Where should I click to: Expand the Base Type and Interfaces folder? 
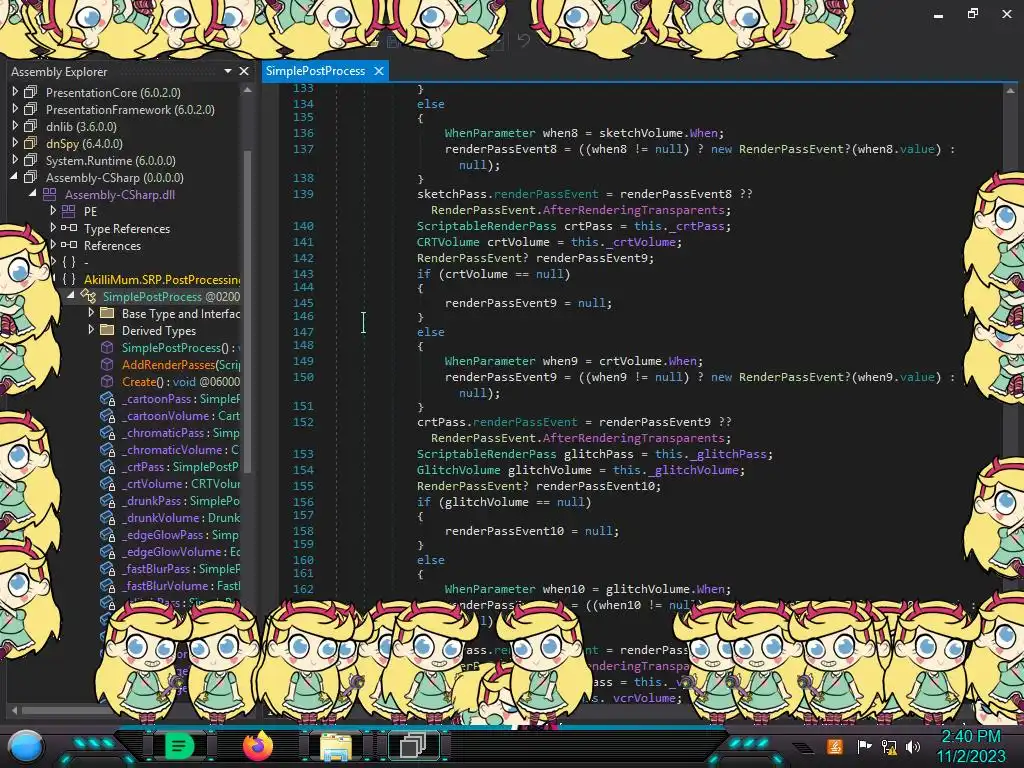(x=91, y=313)
